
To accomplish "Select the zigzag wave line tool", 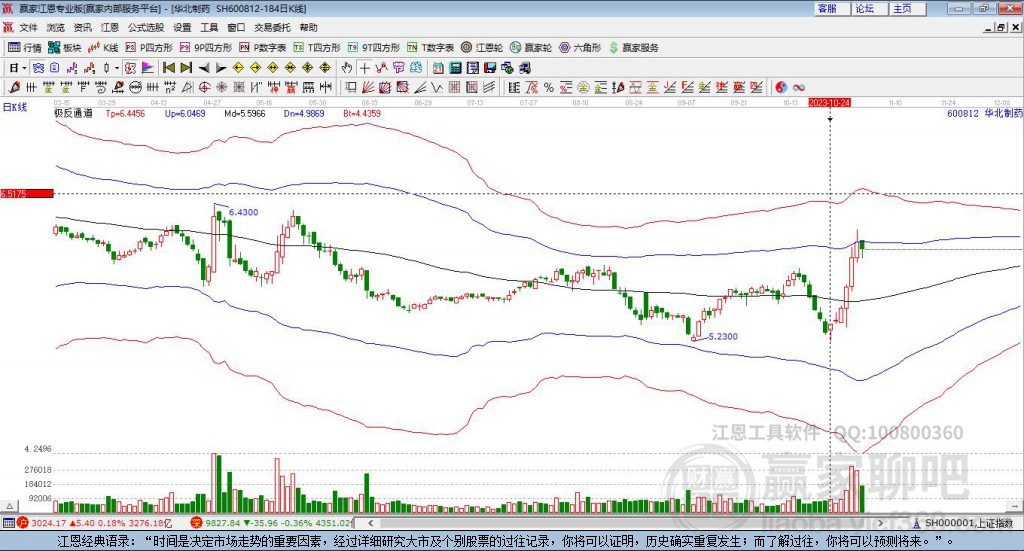I will pyautogui.click(x=436, y=87).
